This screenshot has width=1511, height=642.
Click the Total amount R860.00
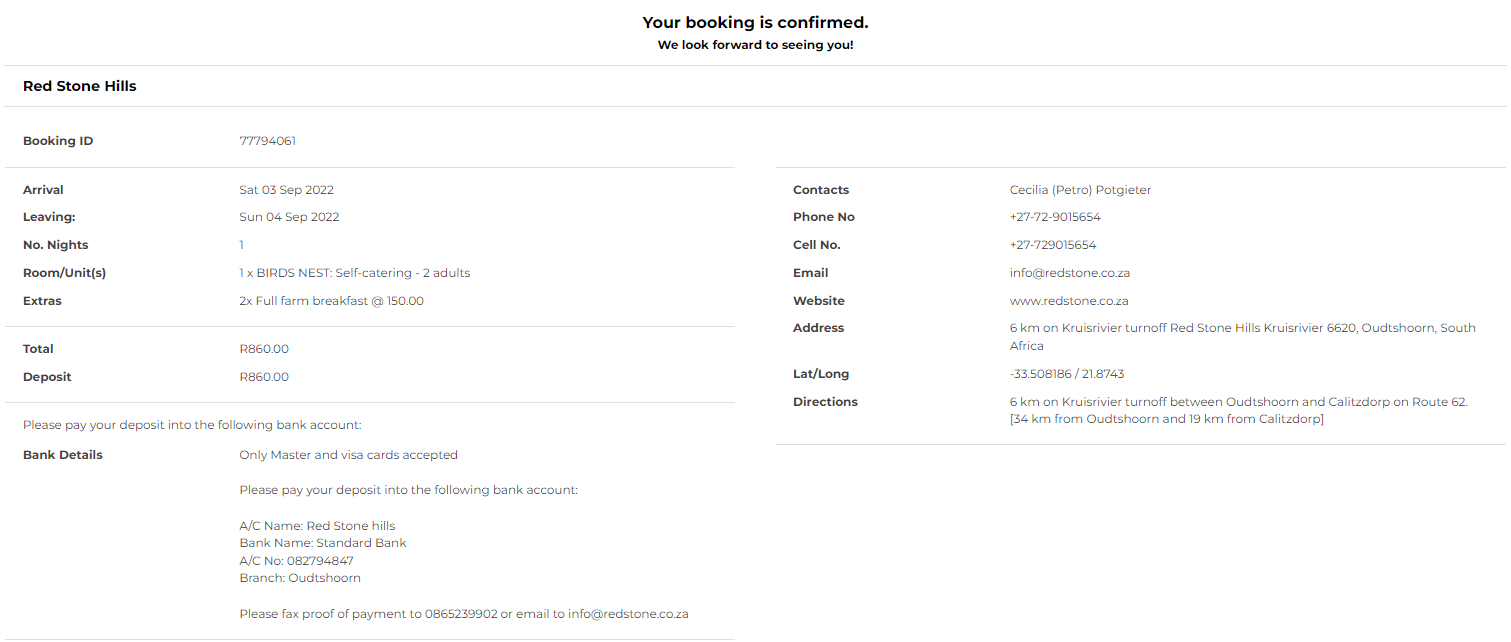[264, 349]
